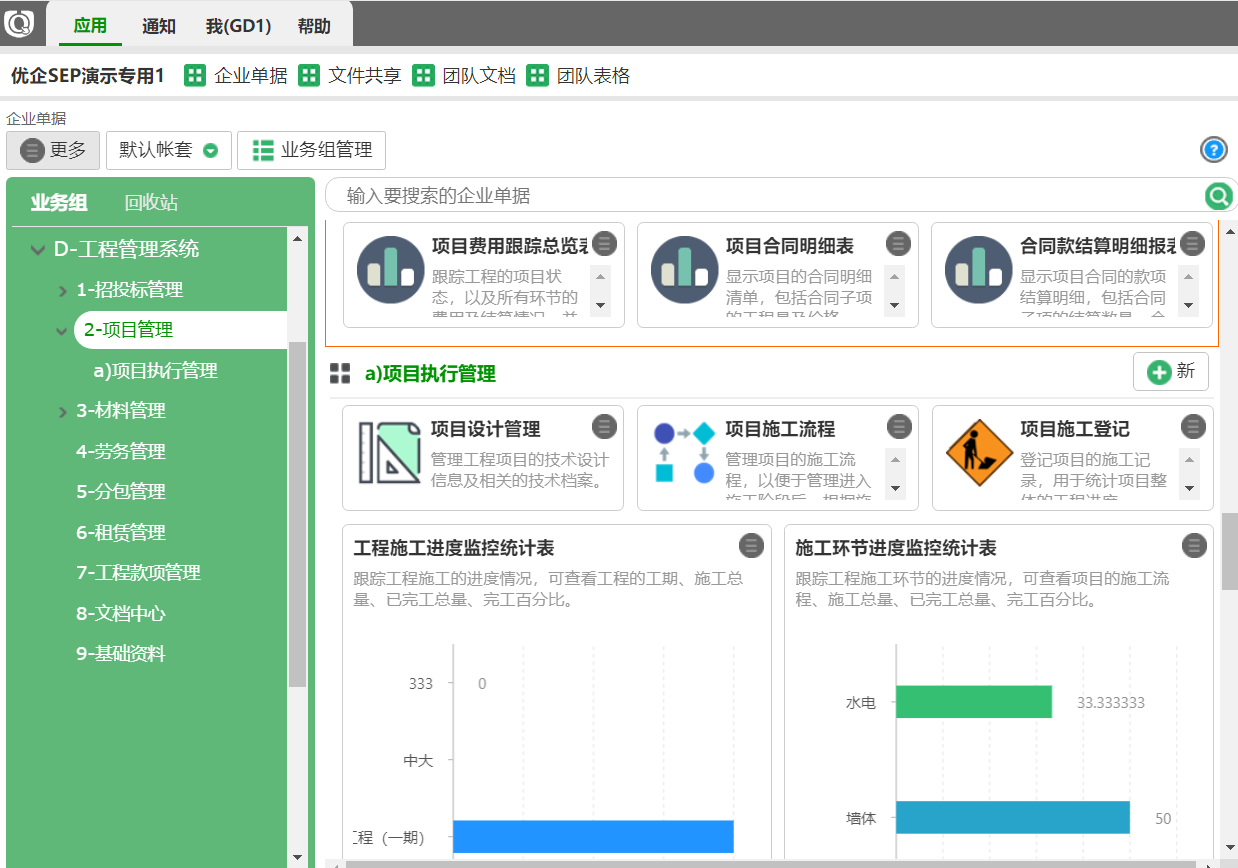Open menu icon on 施工环节进度监控统计表 card

pyautogui.click(x=1194, y=545)
